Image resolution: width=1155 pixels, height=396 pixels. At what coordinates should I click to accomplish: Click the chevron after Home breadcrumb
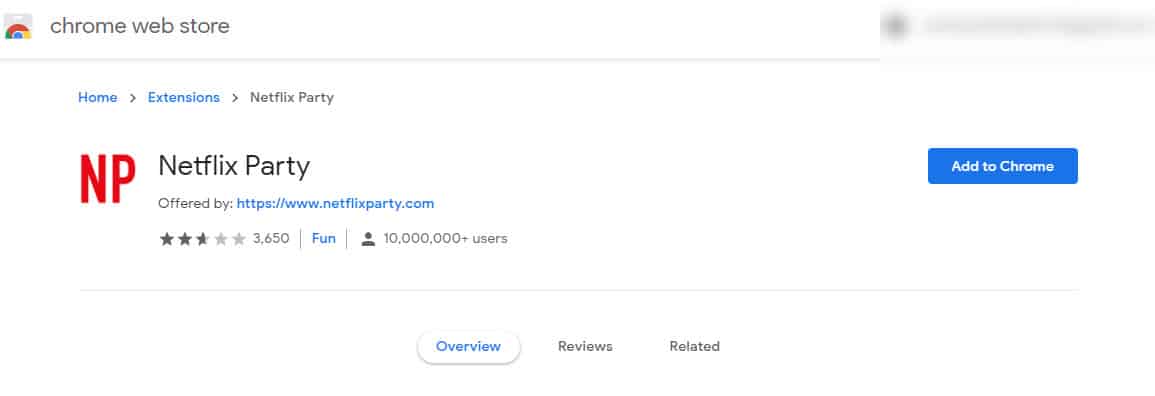coord(133,97)
